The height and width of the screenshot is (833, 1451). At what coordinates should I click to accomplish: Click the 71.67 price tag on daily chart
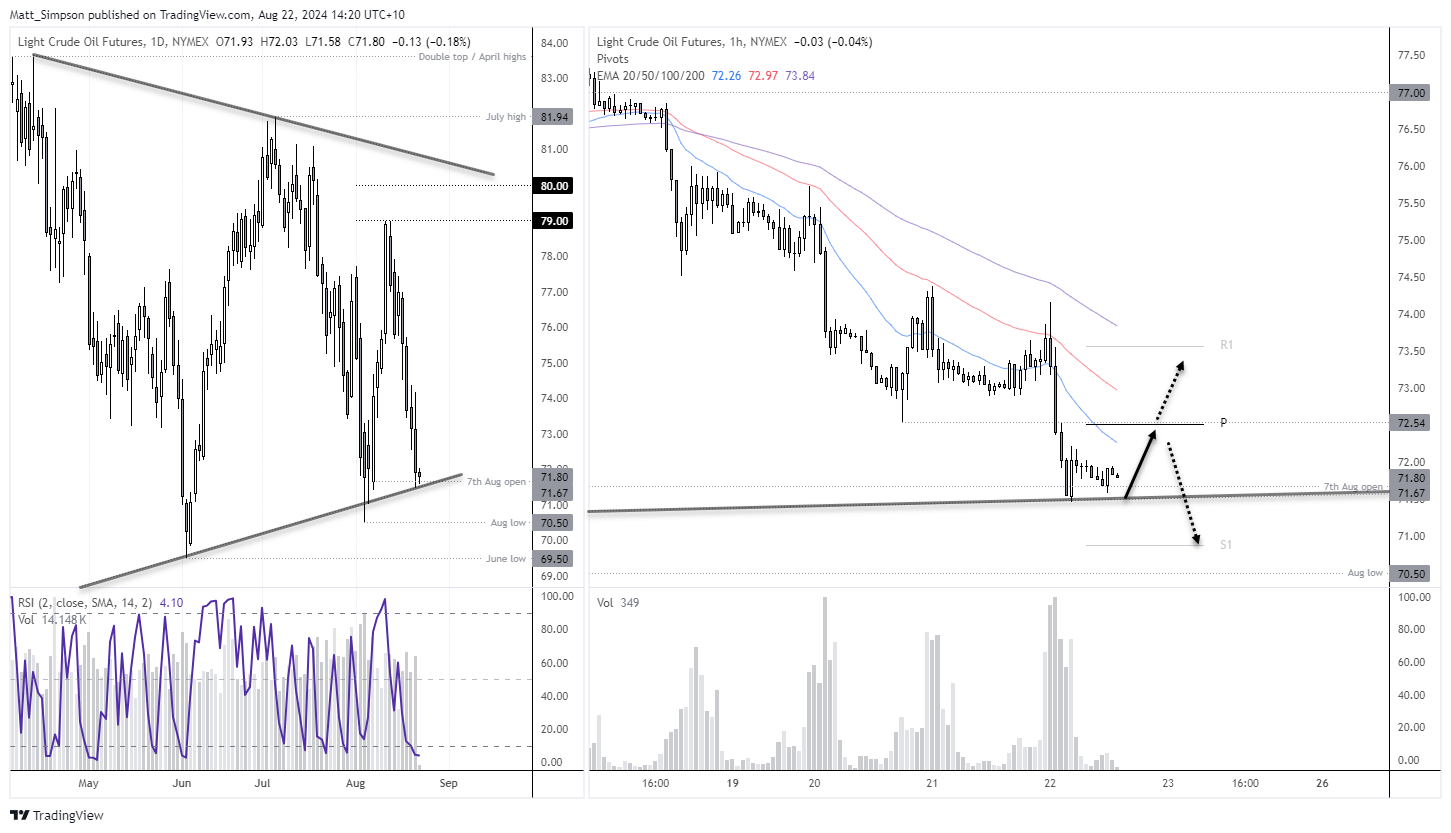[x=555, y=493]
